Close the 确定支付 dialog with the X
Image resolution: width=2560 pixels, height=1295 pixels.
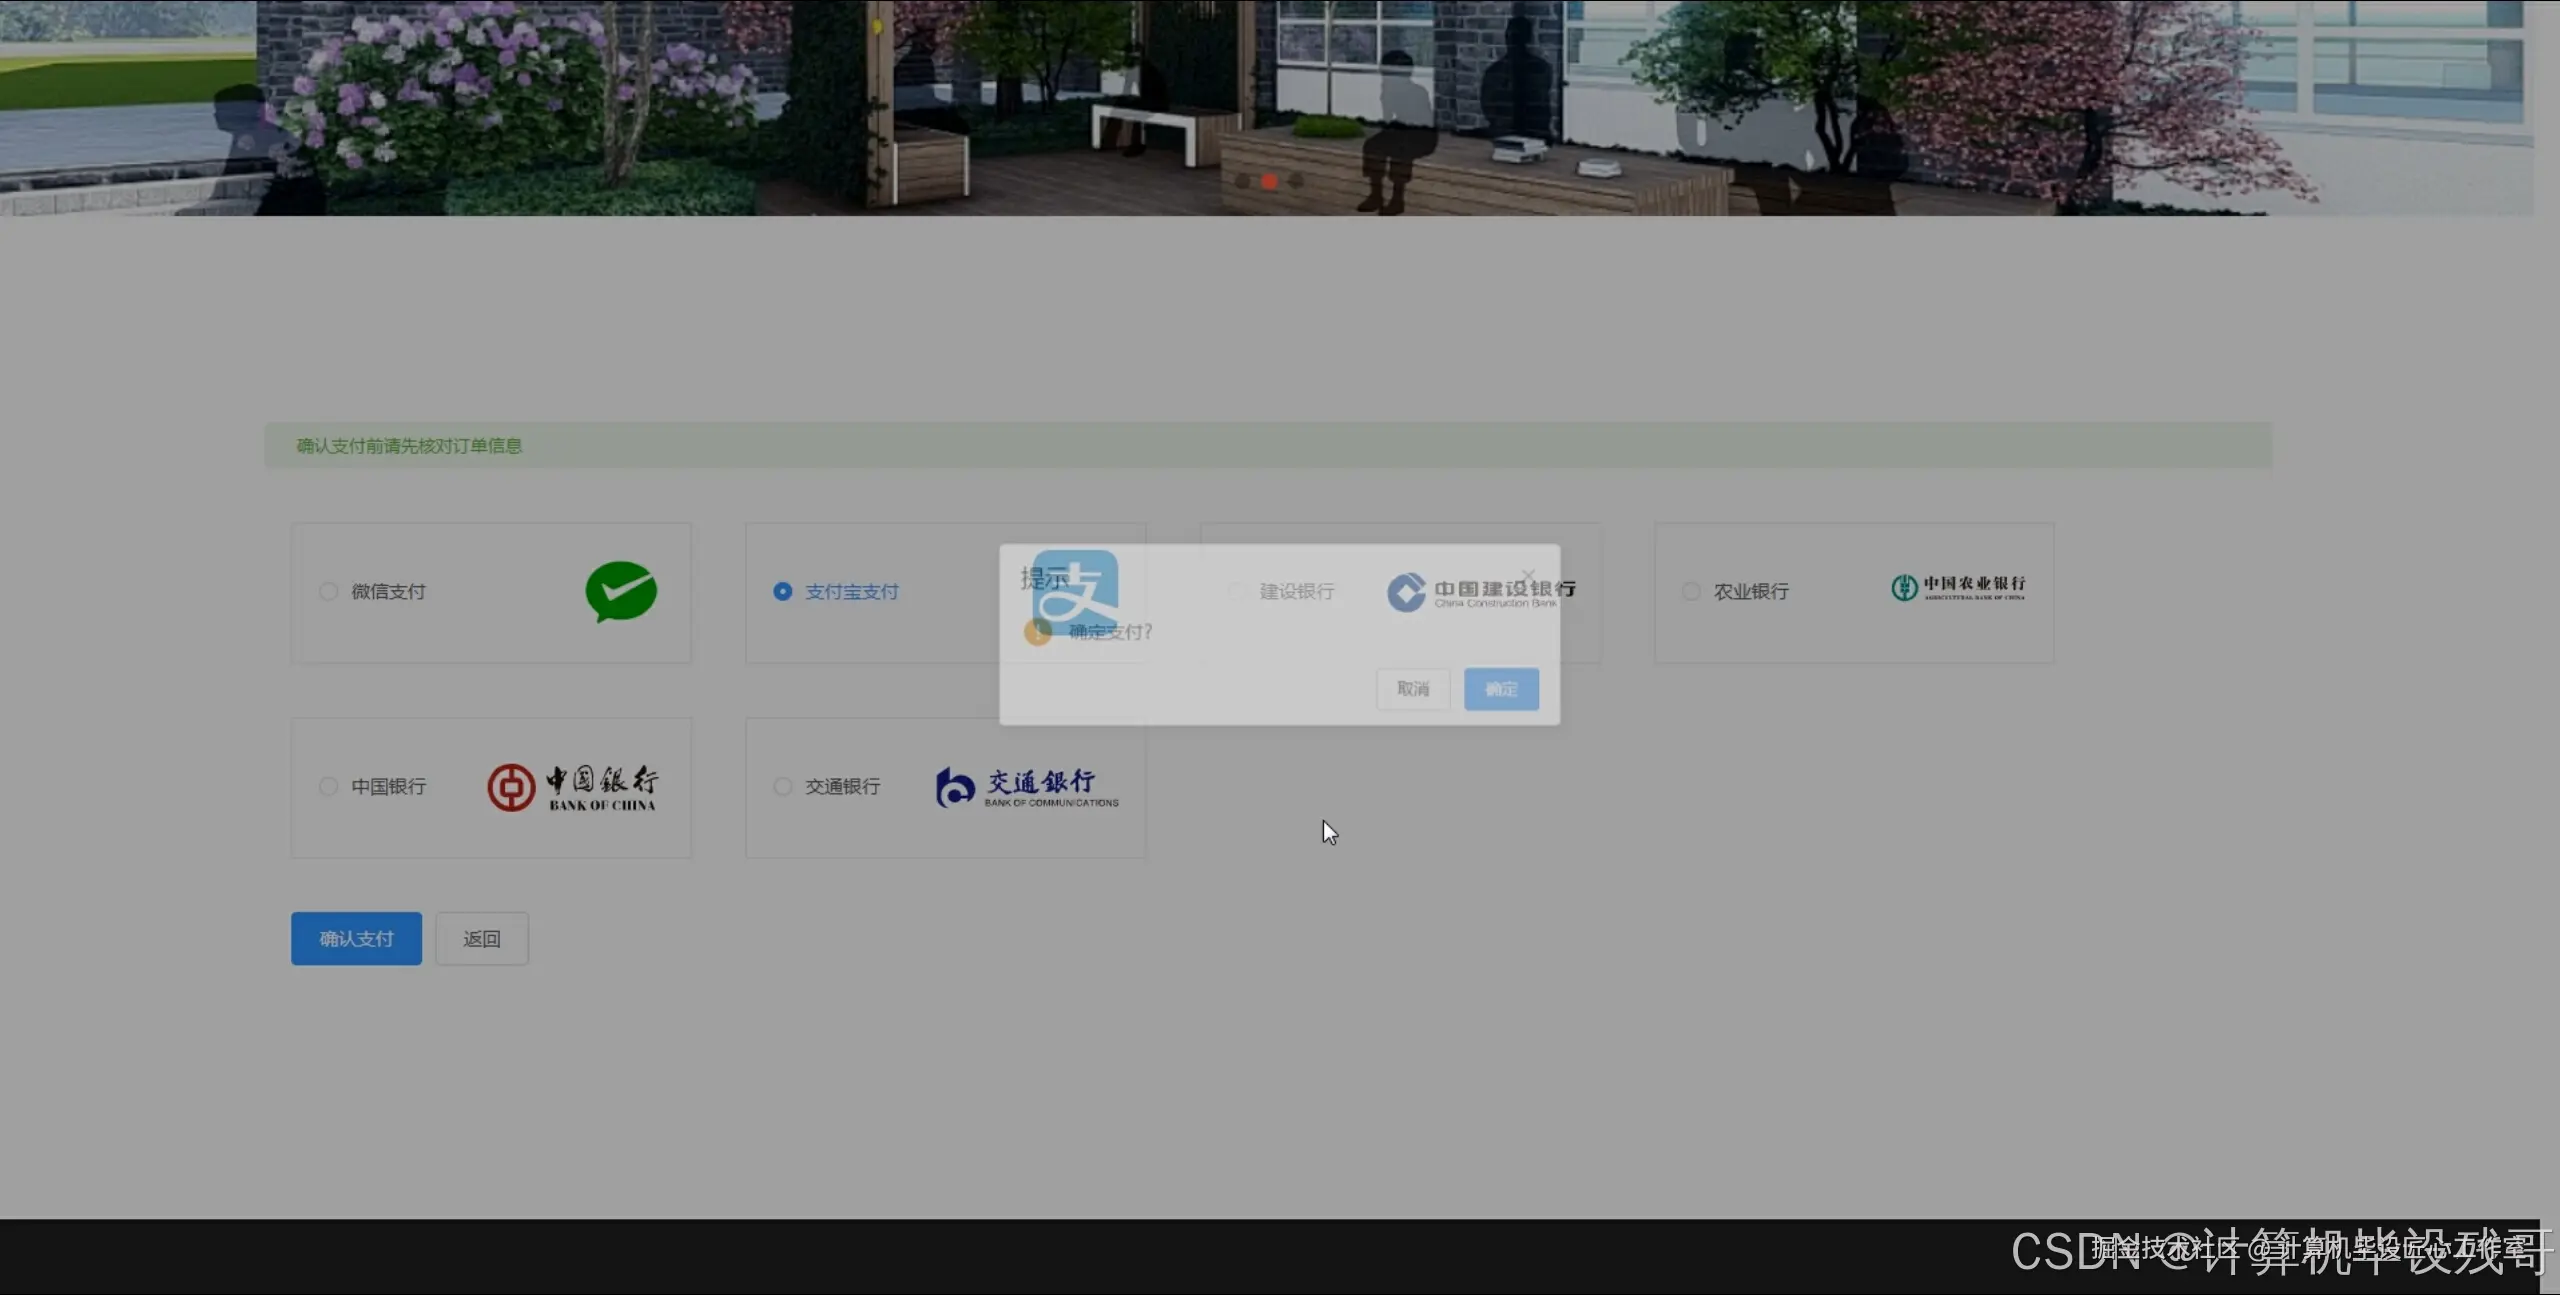[x=1528, y=576]
